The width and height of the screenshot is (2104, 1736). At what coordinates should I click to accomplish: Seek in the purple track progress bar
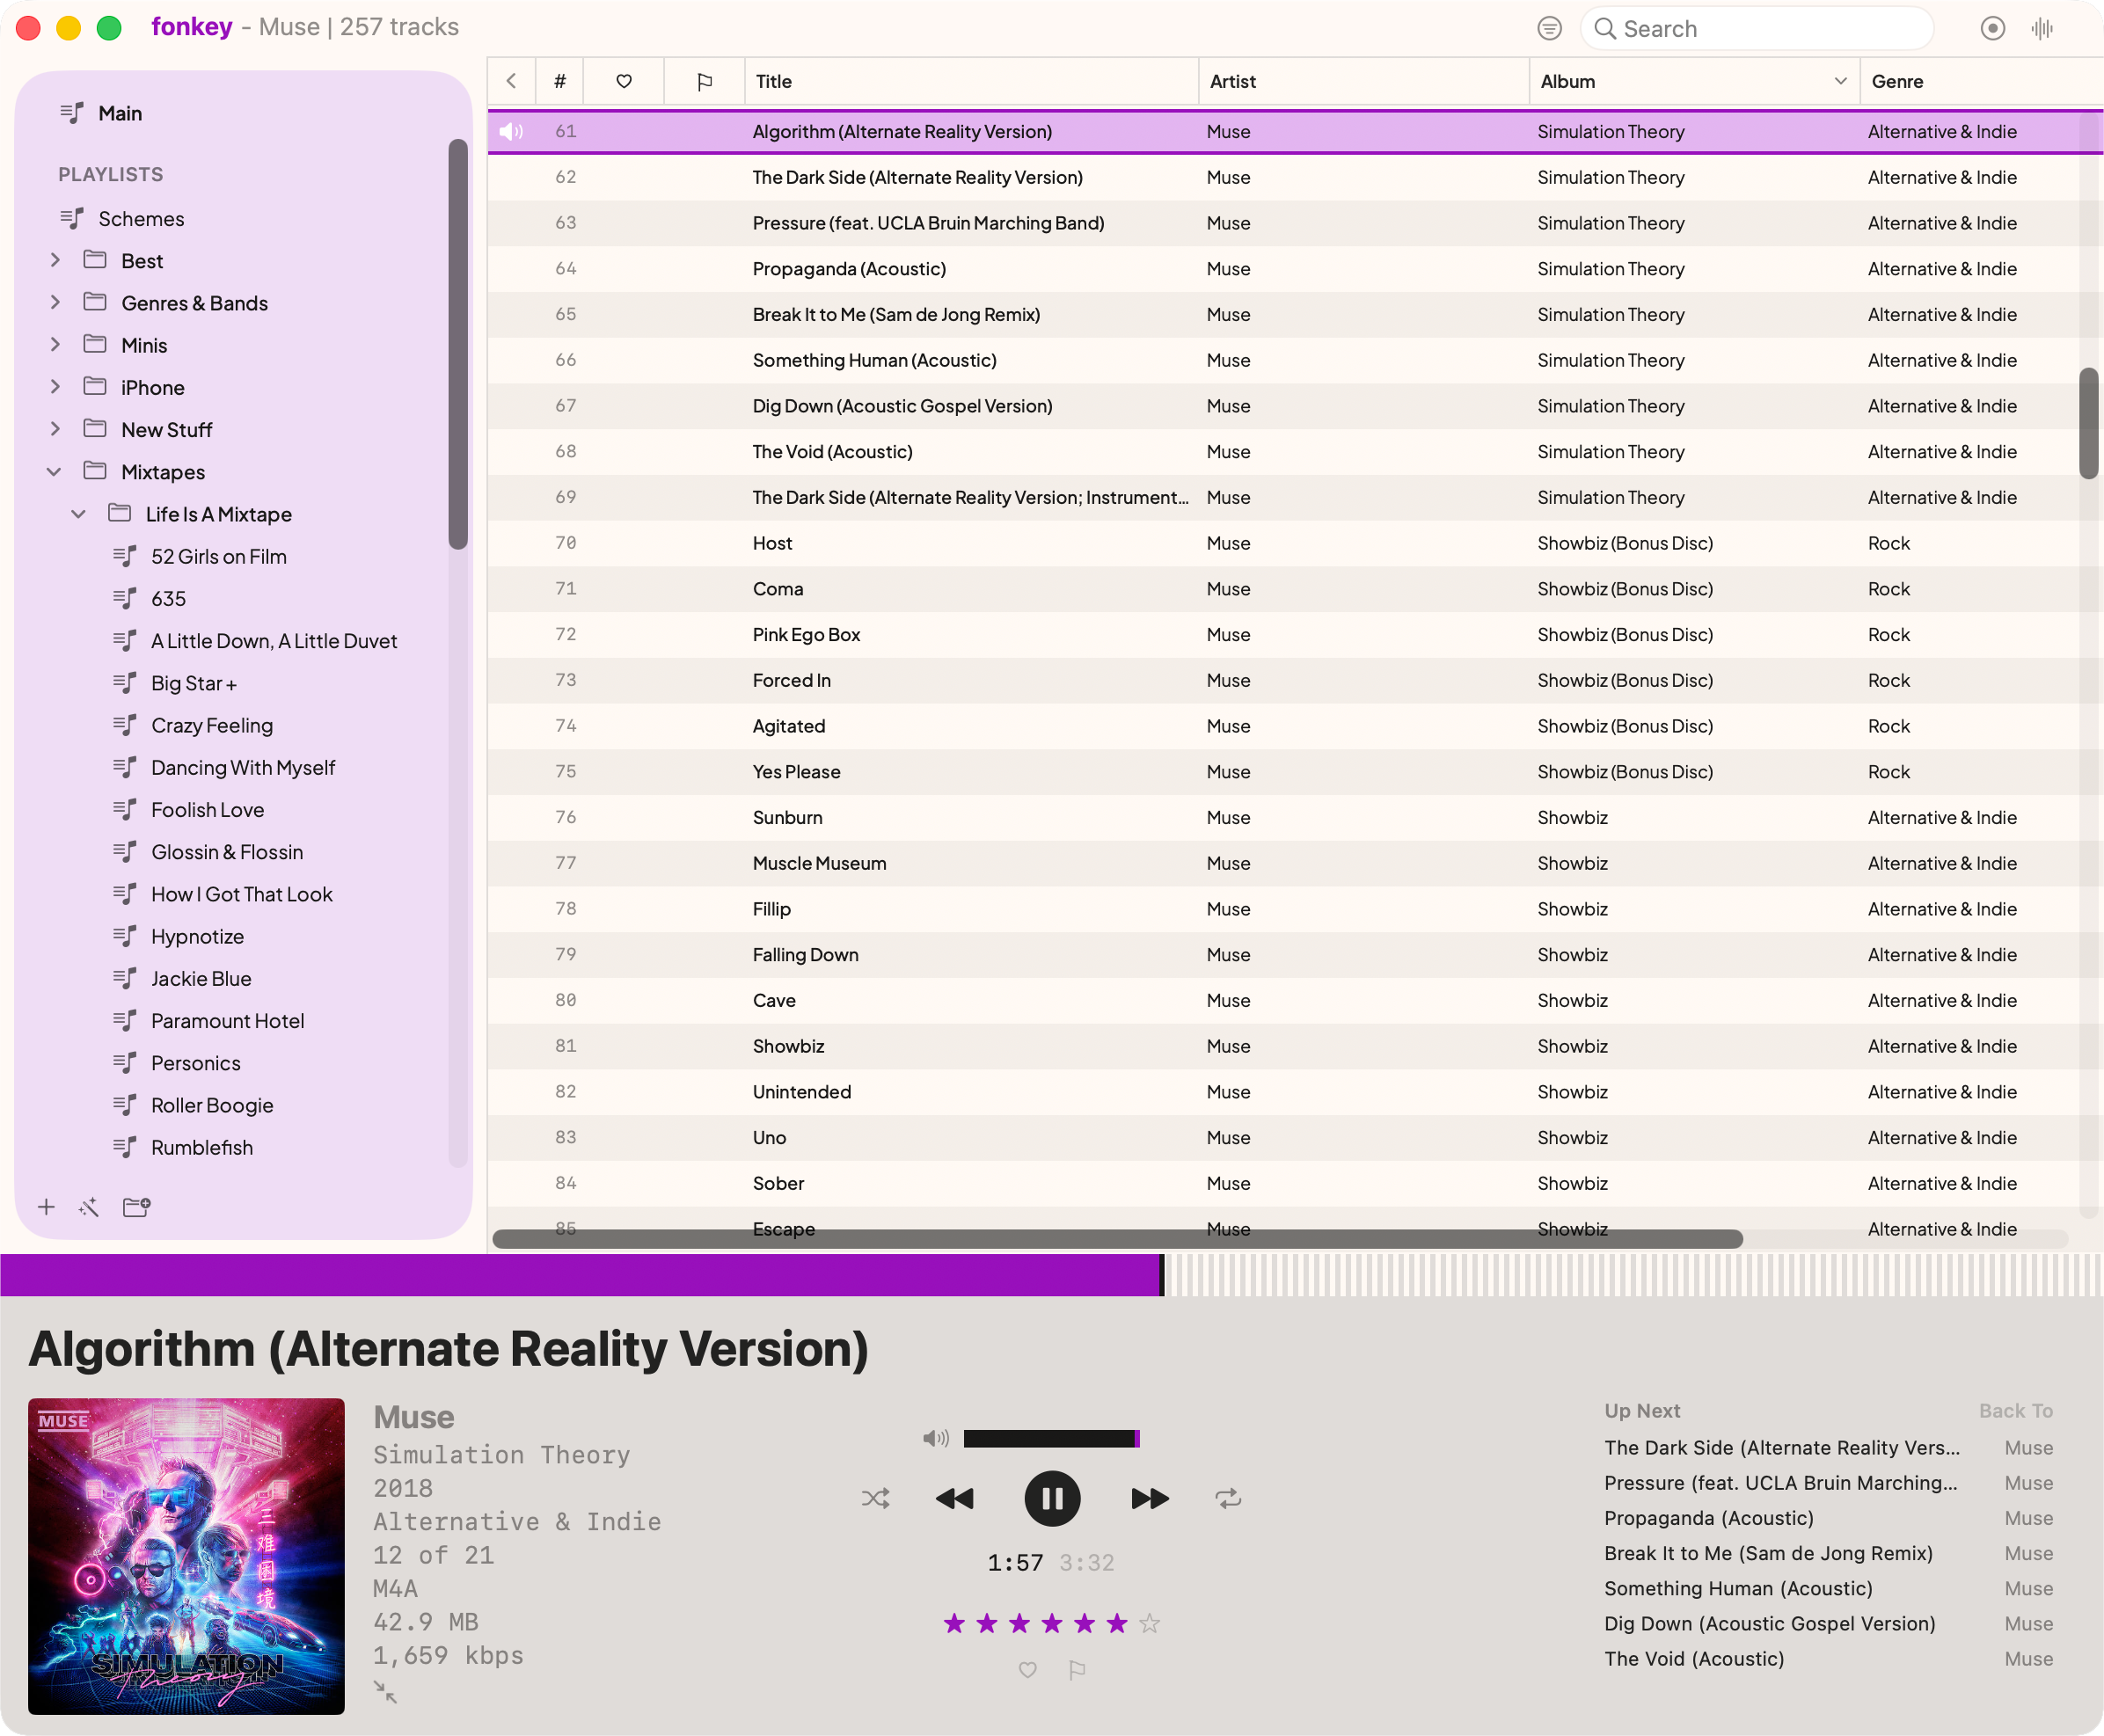[1052, 1274]
